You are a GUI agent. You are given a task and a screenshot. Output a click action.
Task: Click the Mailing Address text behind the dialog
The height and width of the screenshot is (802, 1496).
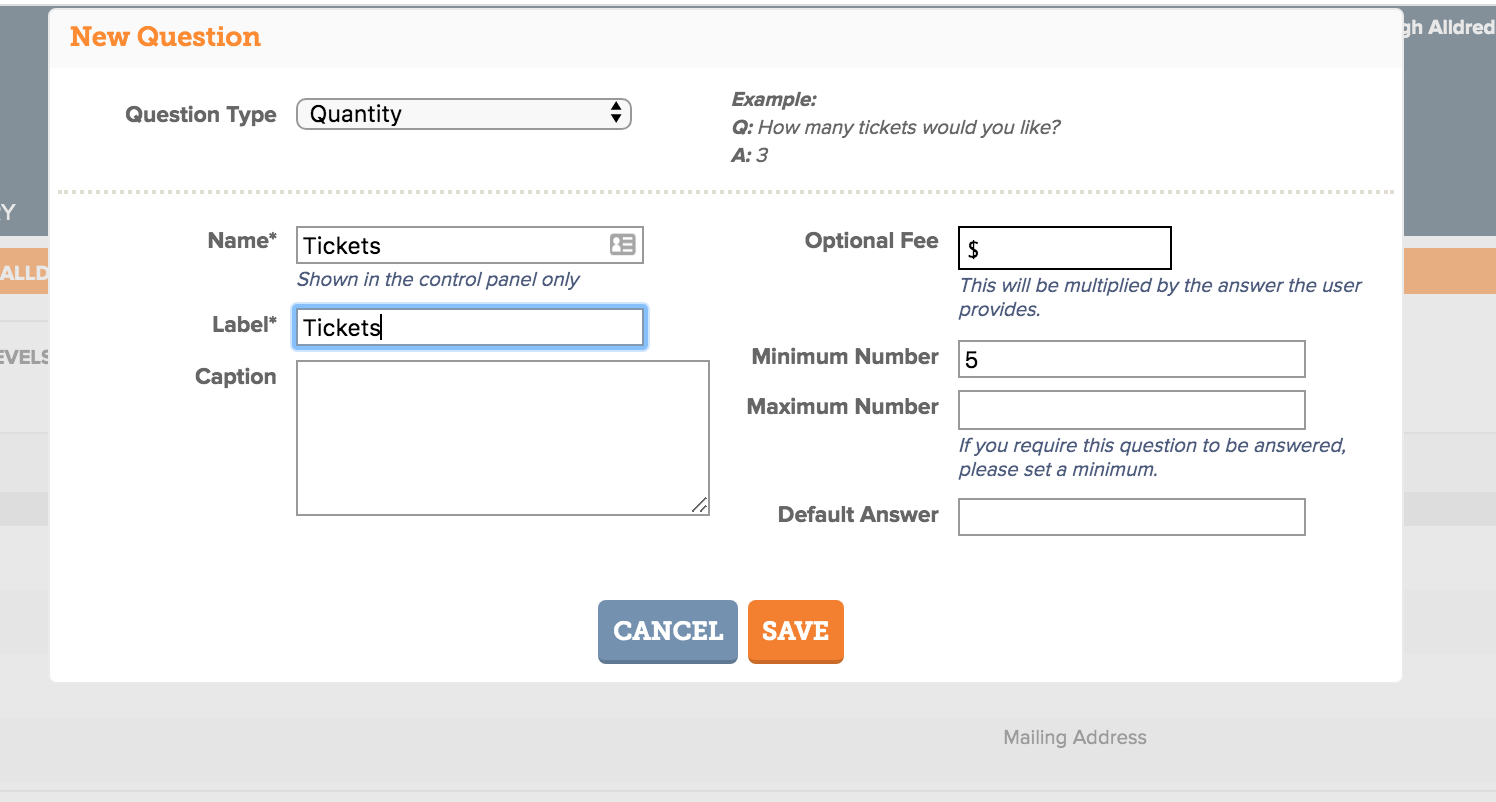[1075, 738]
